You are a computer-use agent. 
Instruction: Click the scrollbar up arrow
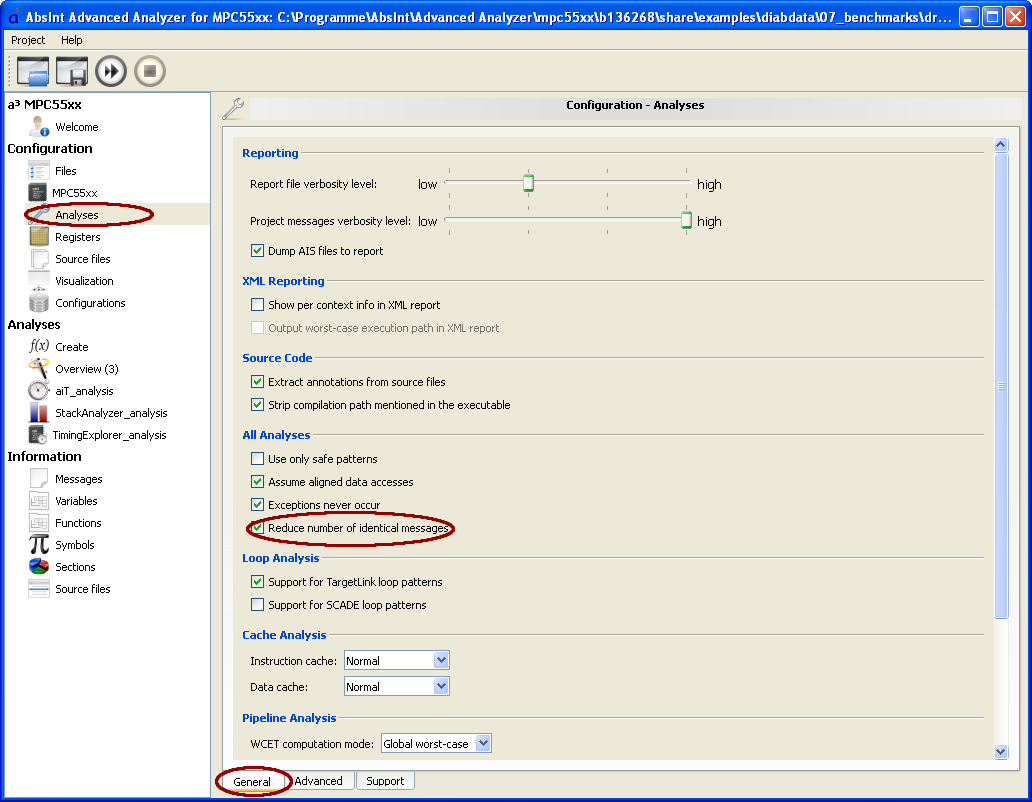(x=1001, y=145)
